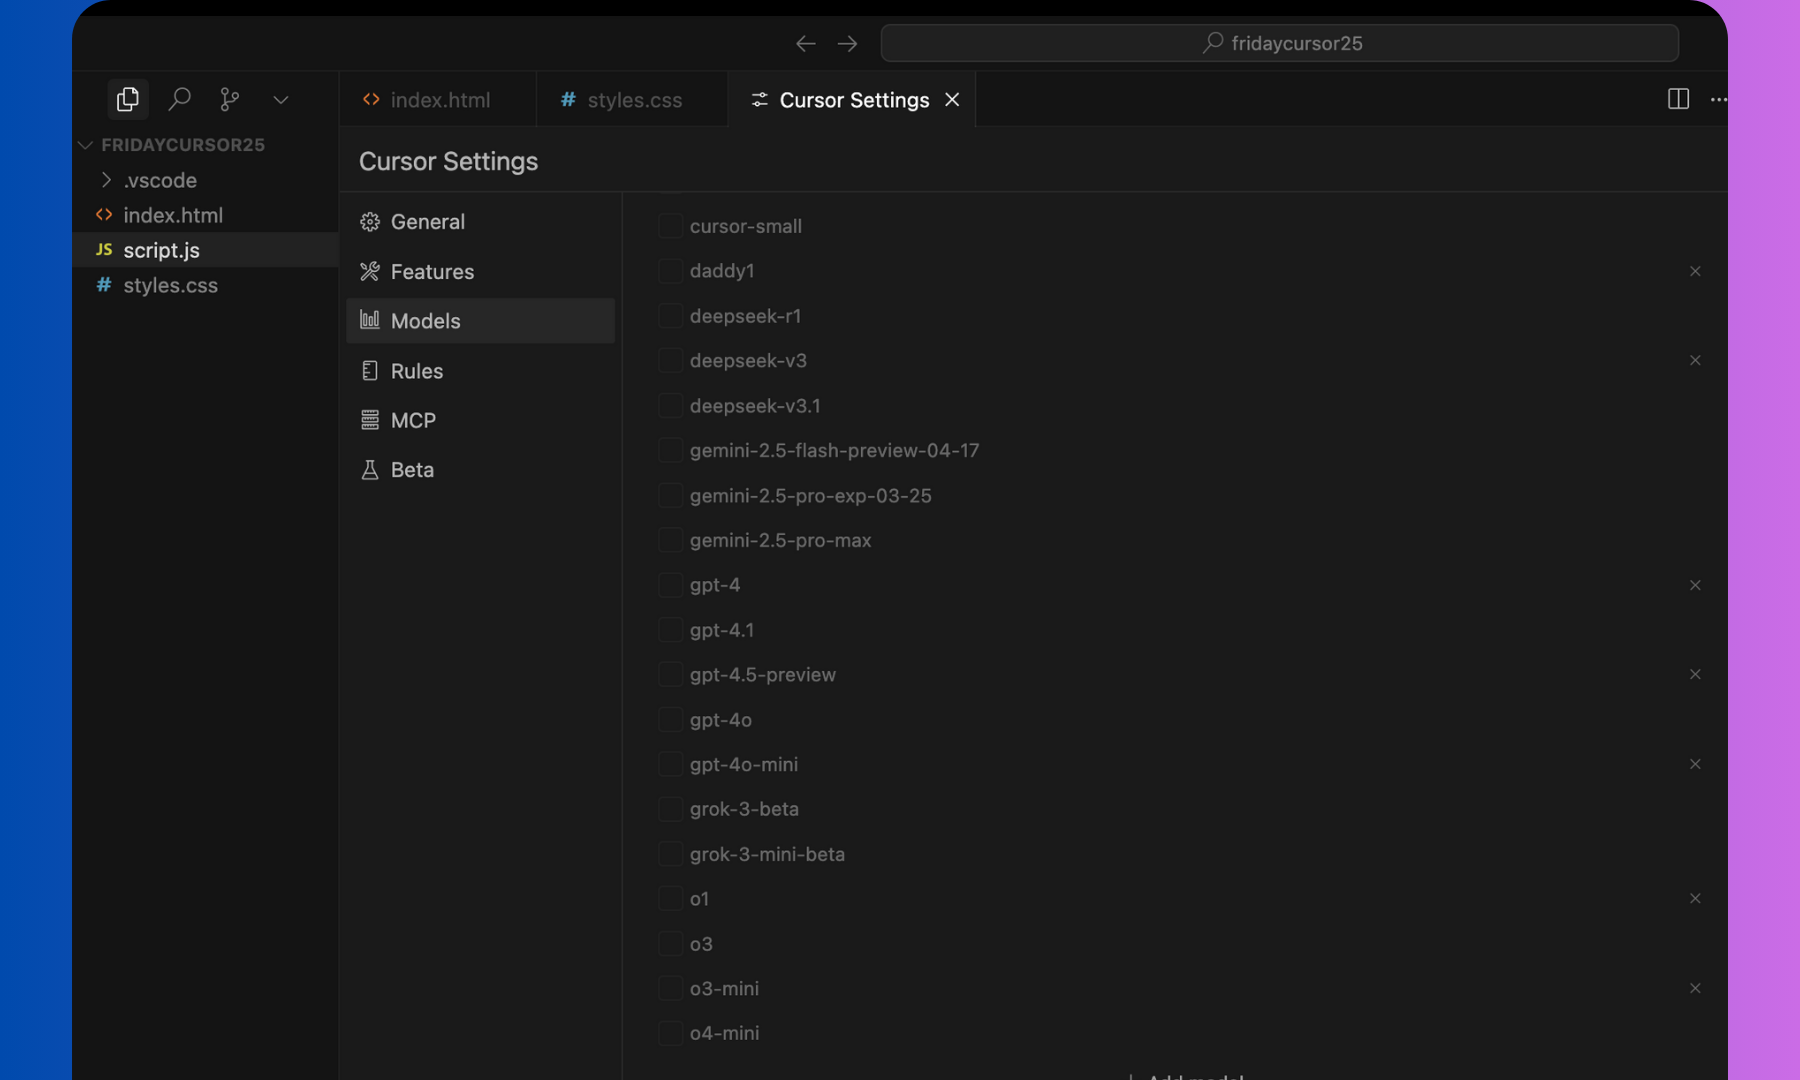Image resolution: width=1800 pixels, height=1080 pixels.
Task: Enable the gpt-4o-mini model checkbox
Action: click(670, 764)
